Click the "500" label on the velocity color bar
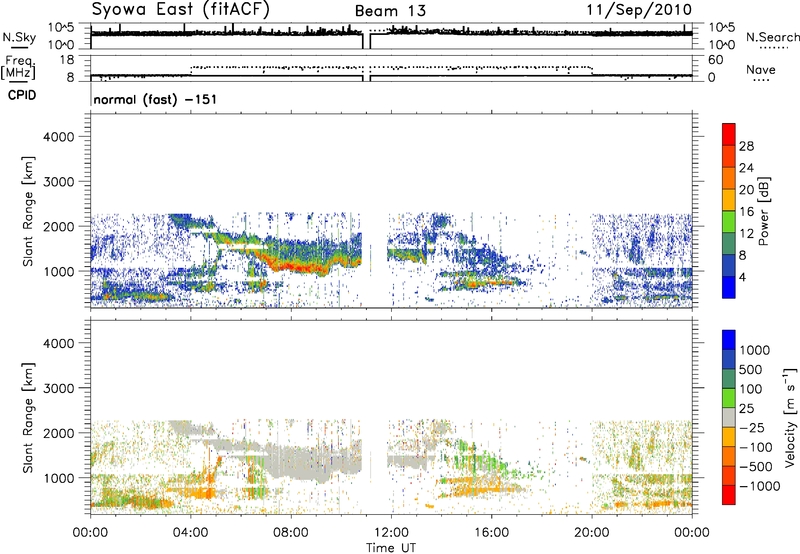The width and height of the screenshot is (800, 554). coord(753,370)
